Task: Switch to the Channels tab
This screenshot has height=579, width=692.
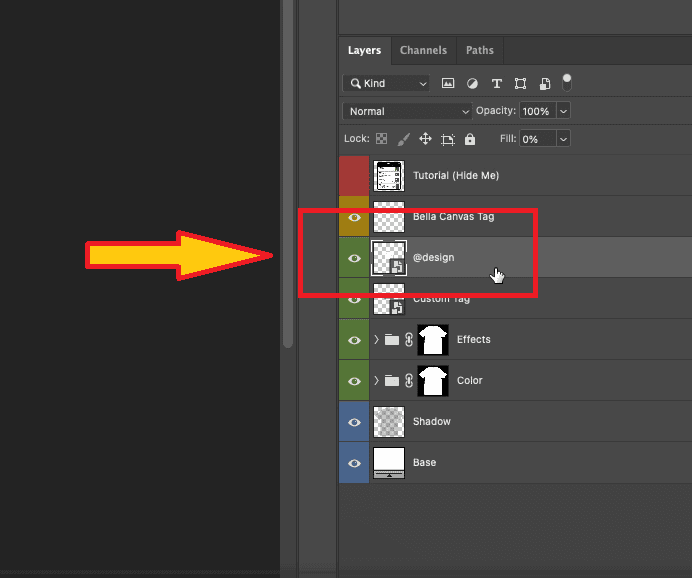Action: 423,50
